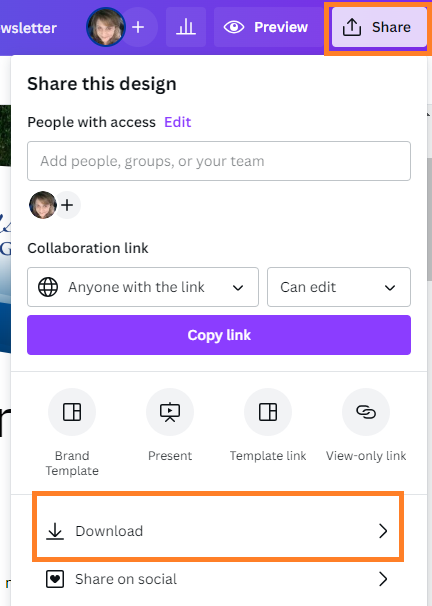Image resolution: width=432 pixels, height=606 pixels.
Task: Click the Template link icon
Action: [268, 412]
